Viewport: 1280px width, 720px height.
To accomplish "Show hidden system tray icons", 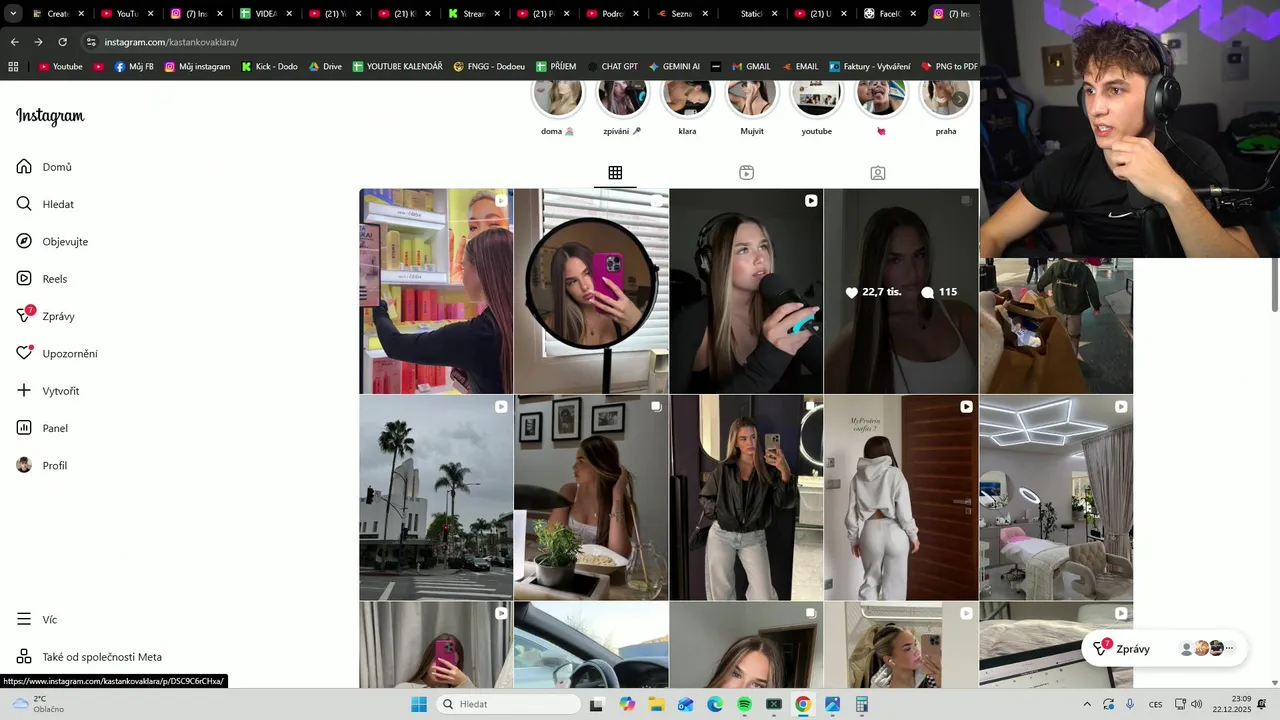I will (1087, 704).
